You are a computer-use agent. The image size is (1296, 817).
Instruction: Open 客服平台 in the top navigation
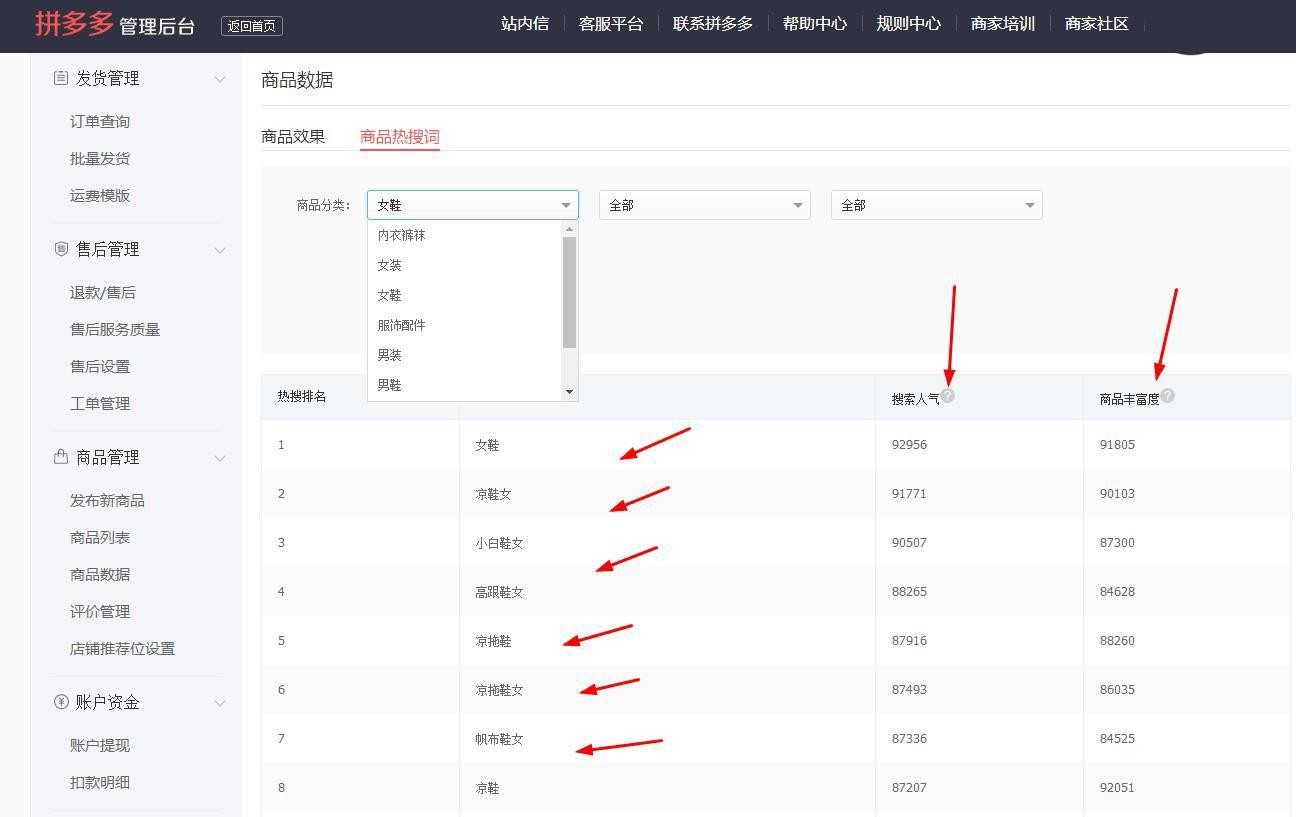[611, 24]
